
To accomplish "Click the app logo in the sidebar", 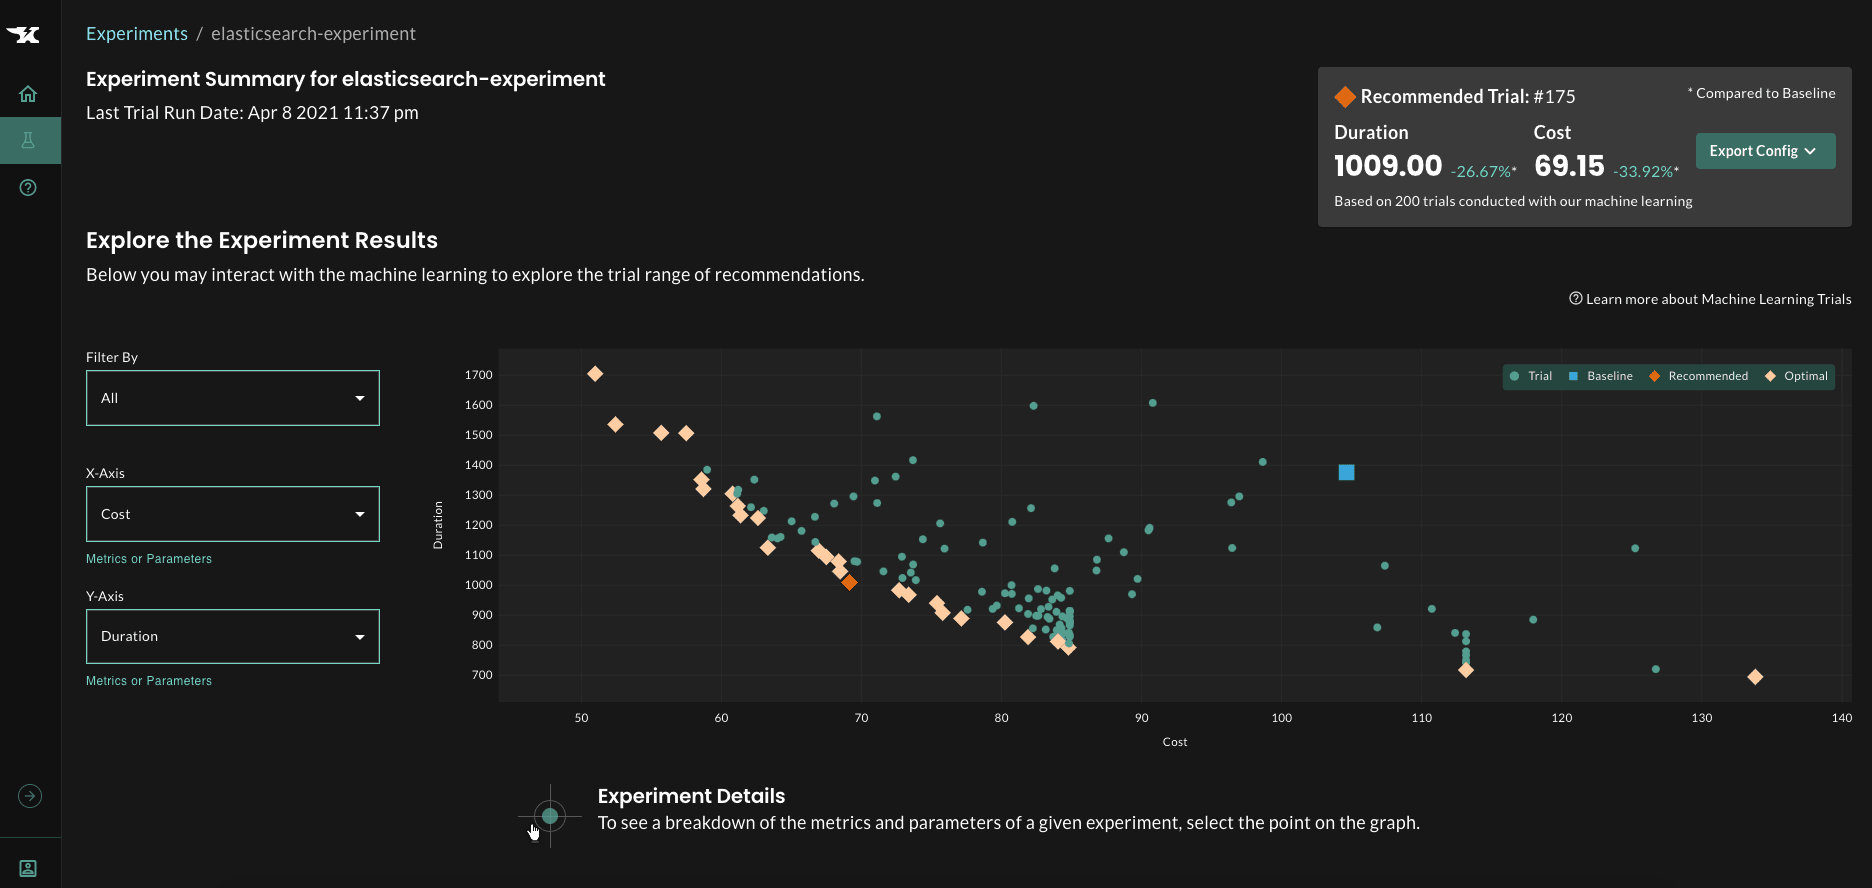I will tap(24, 35).
